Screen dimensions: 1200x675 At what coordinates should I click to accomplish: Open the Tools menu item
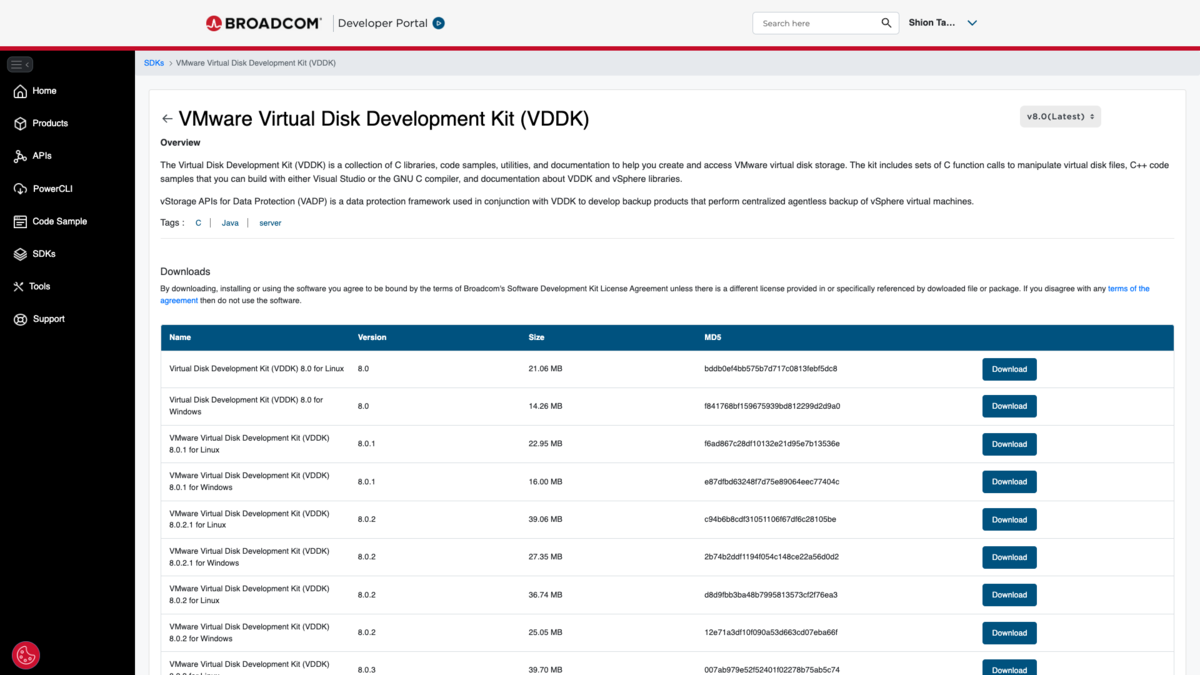coord(39,287)
